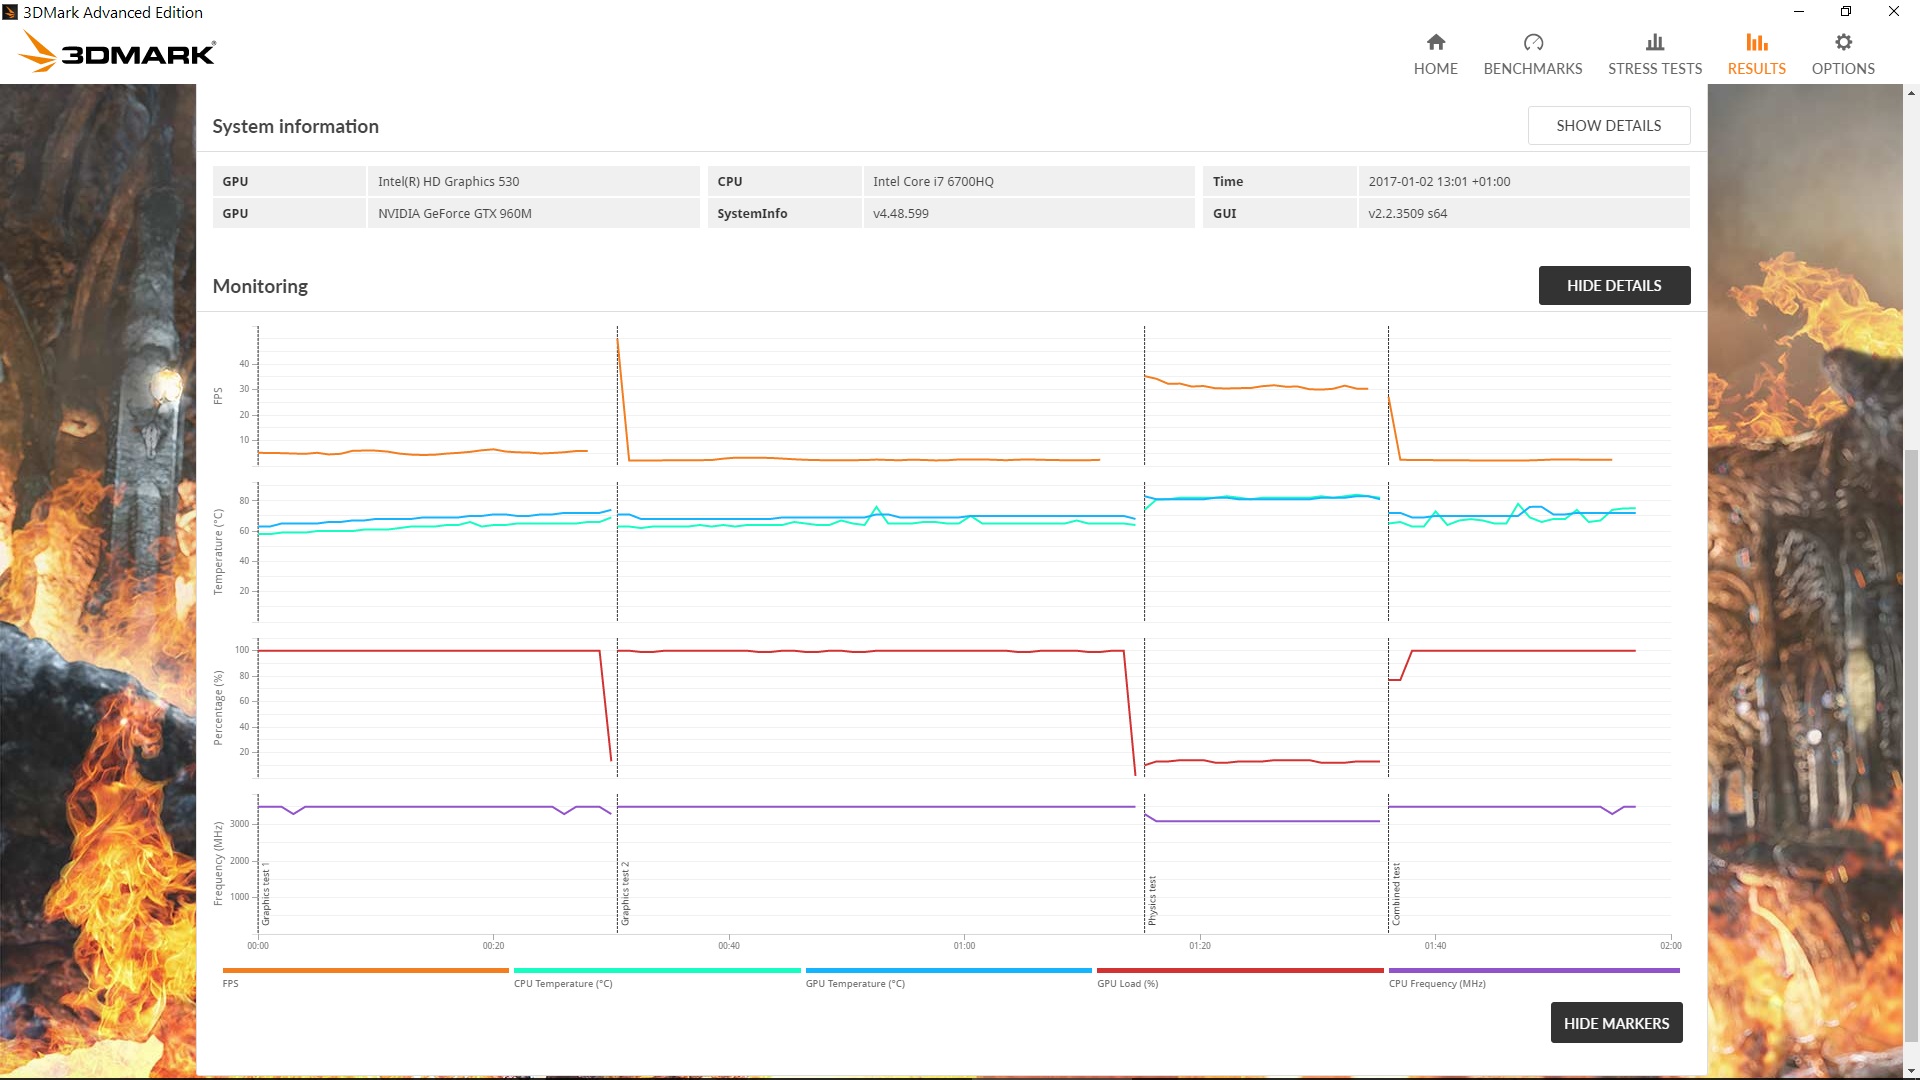Toggle the FPS orange legend bar
The image size is (1920, 1080).
pos(366,970)
